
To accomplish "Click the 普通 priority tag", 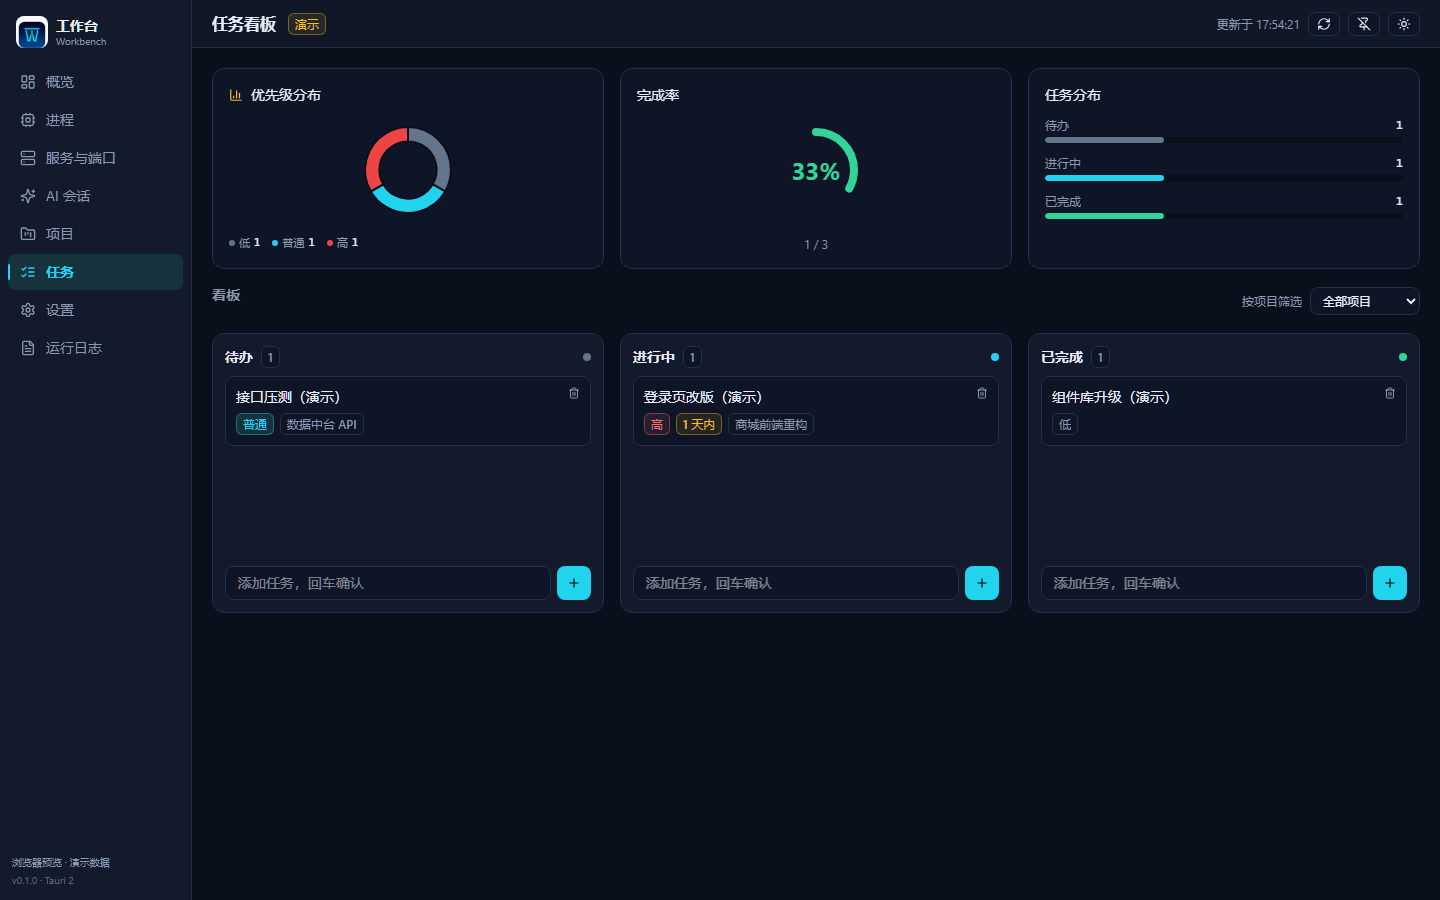I will tap(255, 425).
